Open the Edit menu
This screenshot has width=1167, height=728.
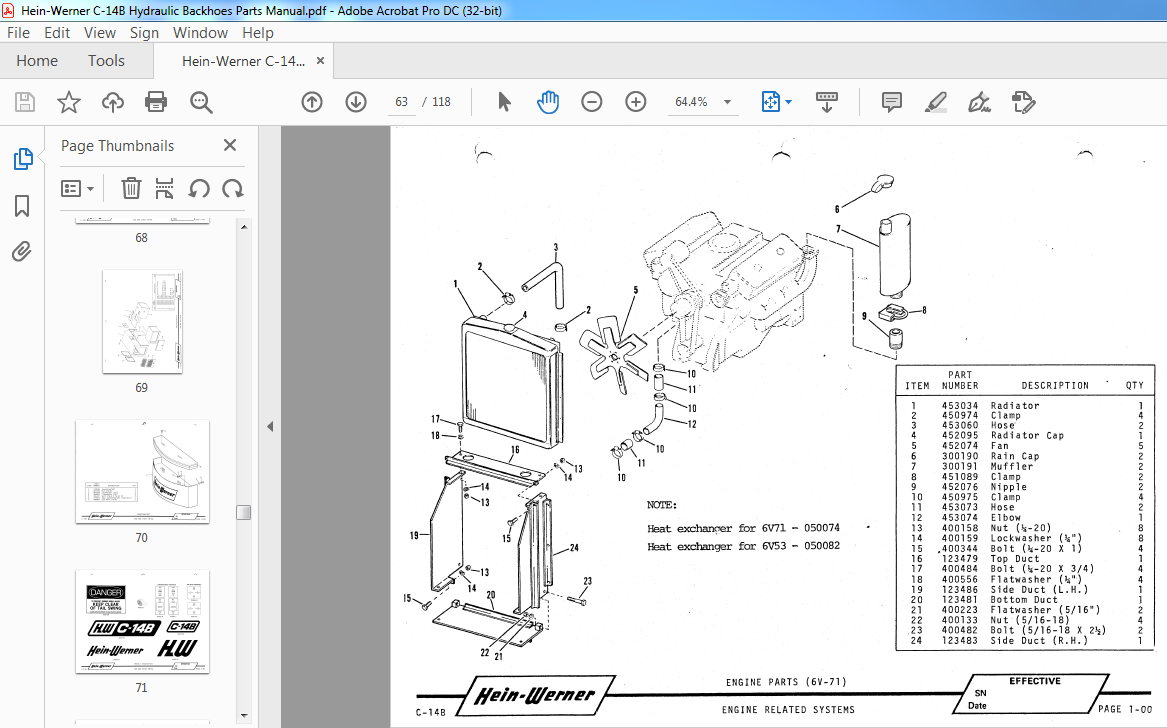pos(57,33)
